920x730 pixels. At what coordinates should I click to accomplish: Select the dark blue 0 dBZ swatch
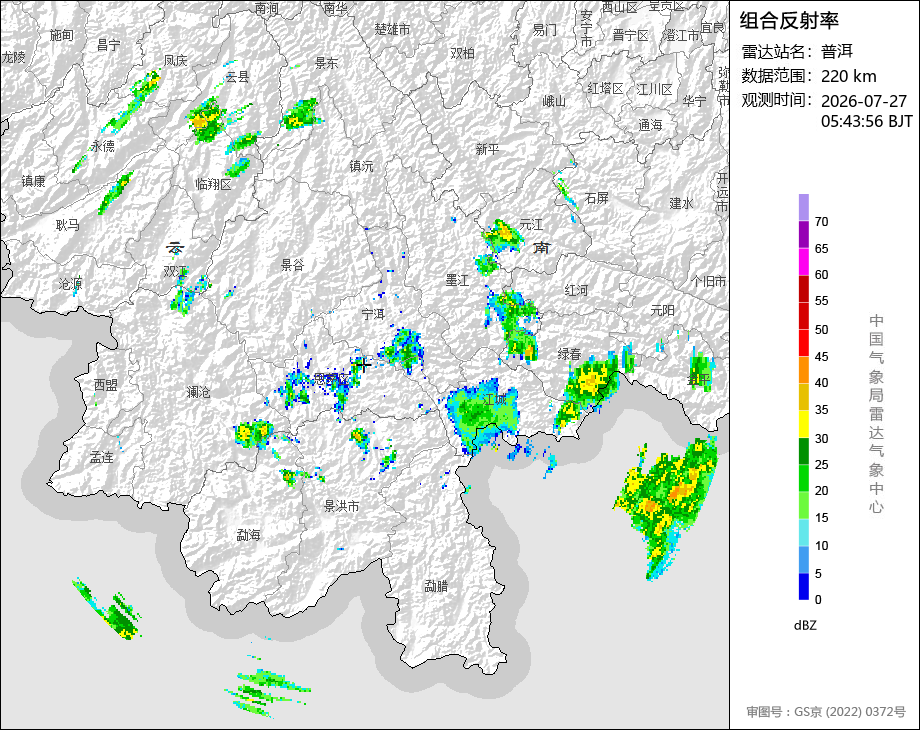coord(804,586)
